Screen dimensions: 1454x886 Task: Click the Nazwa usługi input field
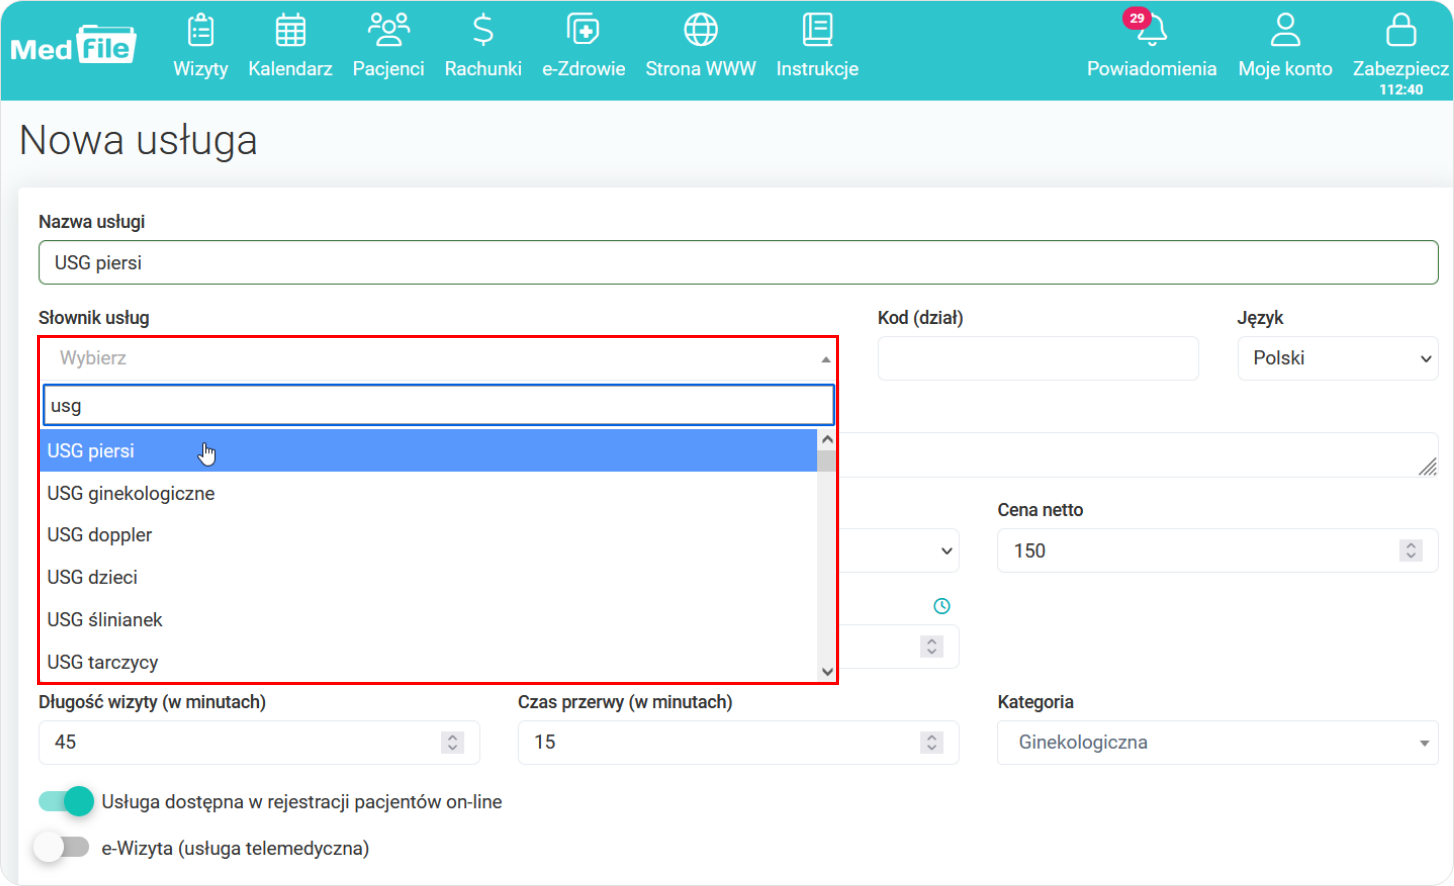click(738, 263)
